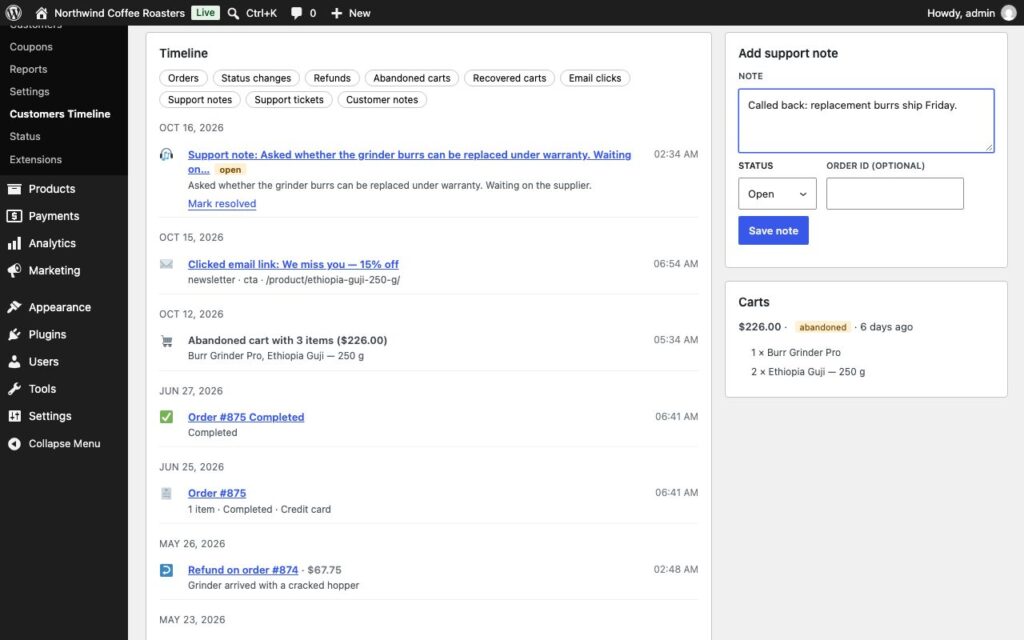This screenshot has width=1024, height=640.
Task: Open Coupons in the sidebar submenu
Action: (x=31, y=47)
